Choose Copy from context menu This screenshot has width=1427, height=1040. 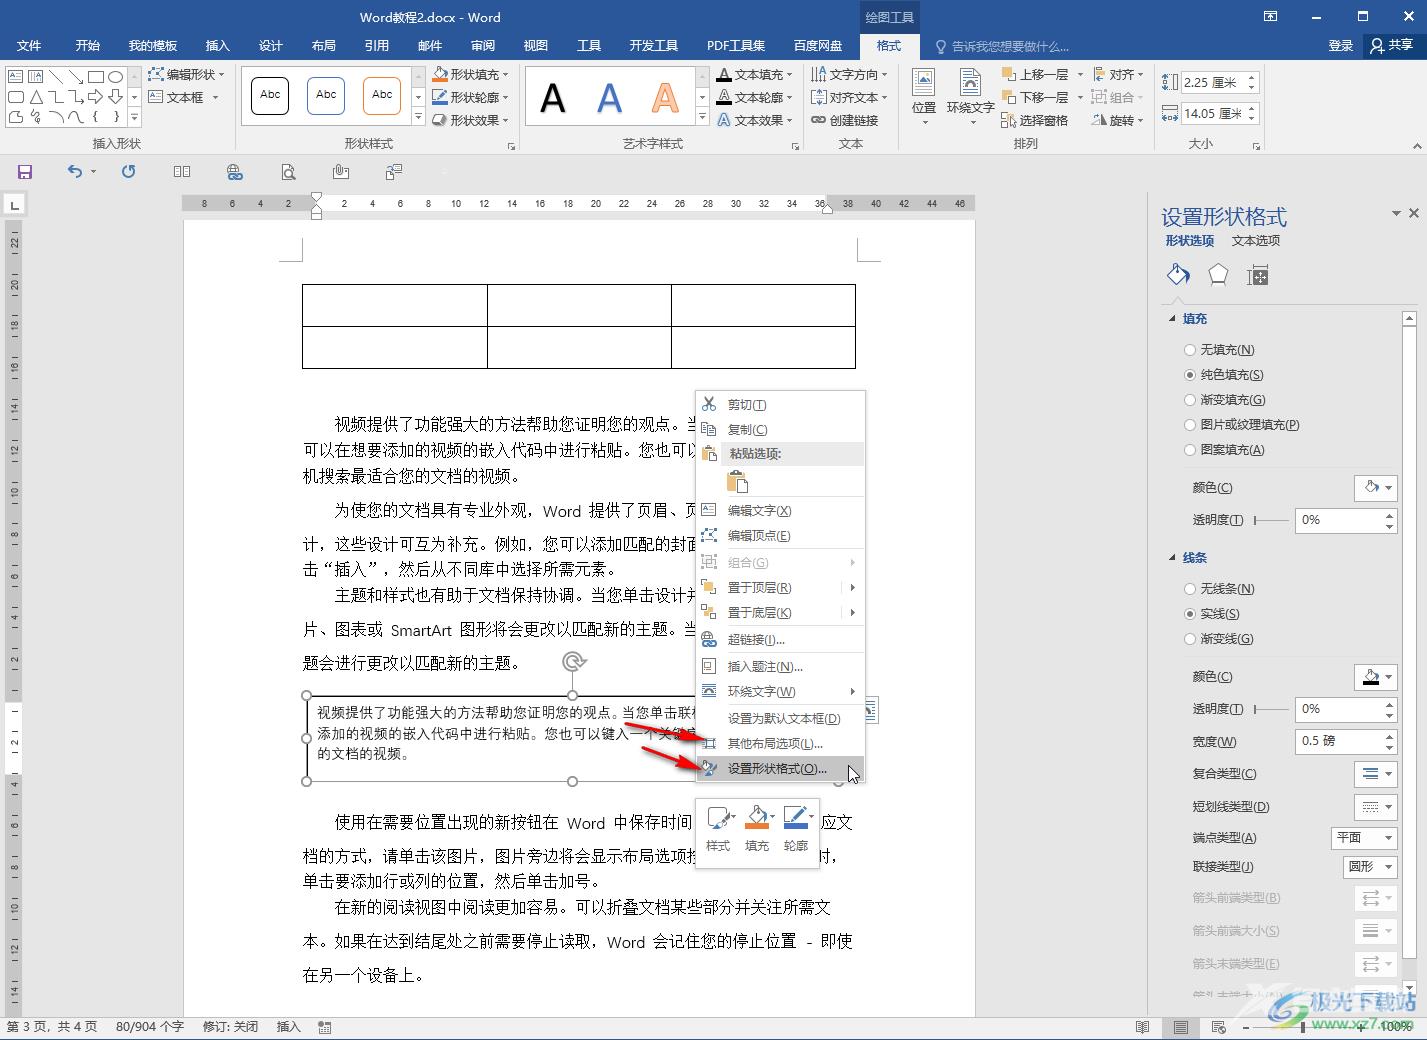780,430
